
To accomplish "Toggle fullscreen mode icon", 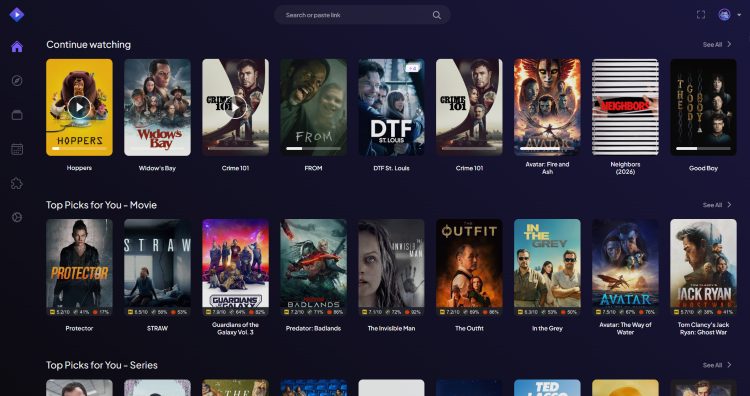I will coord(701,15).
